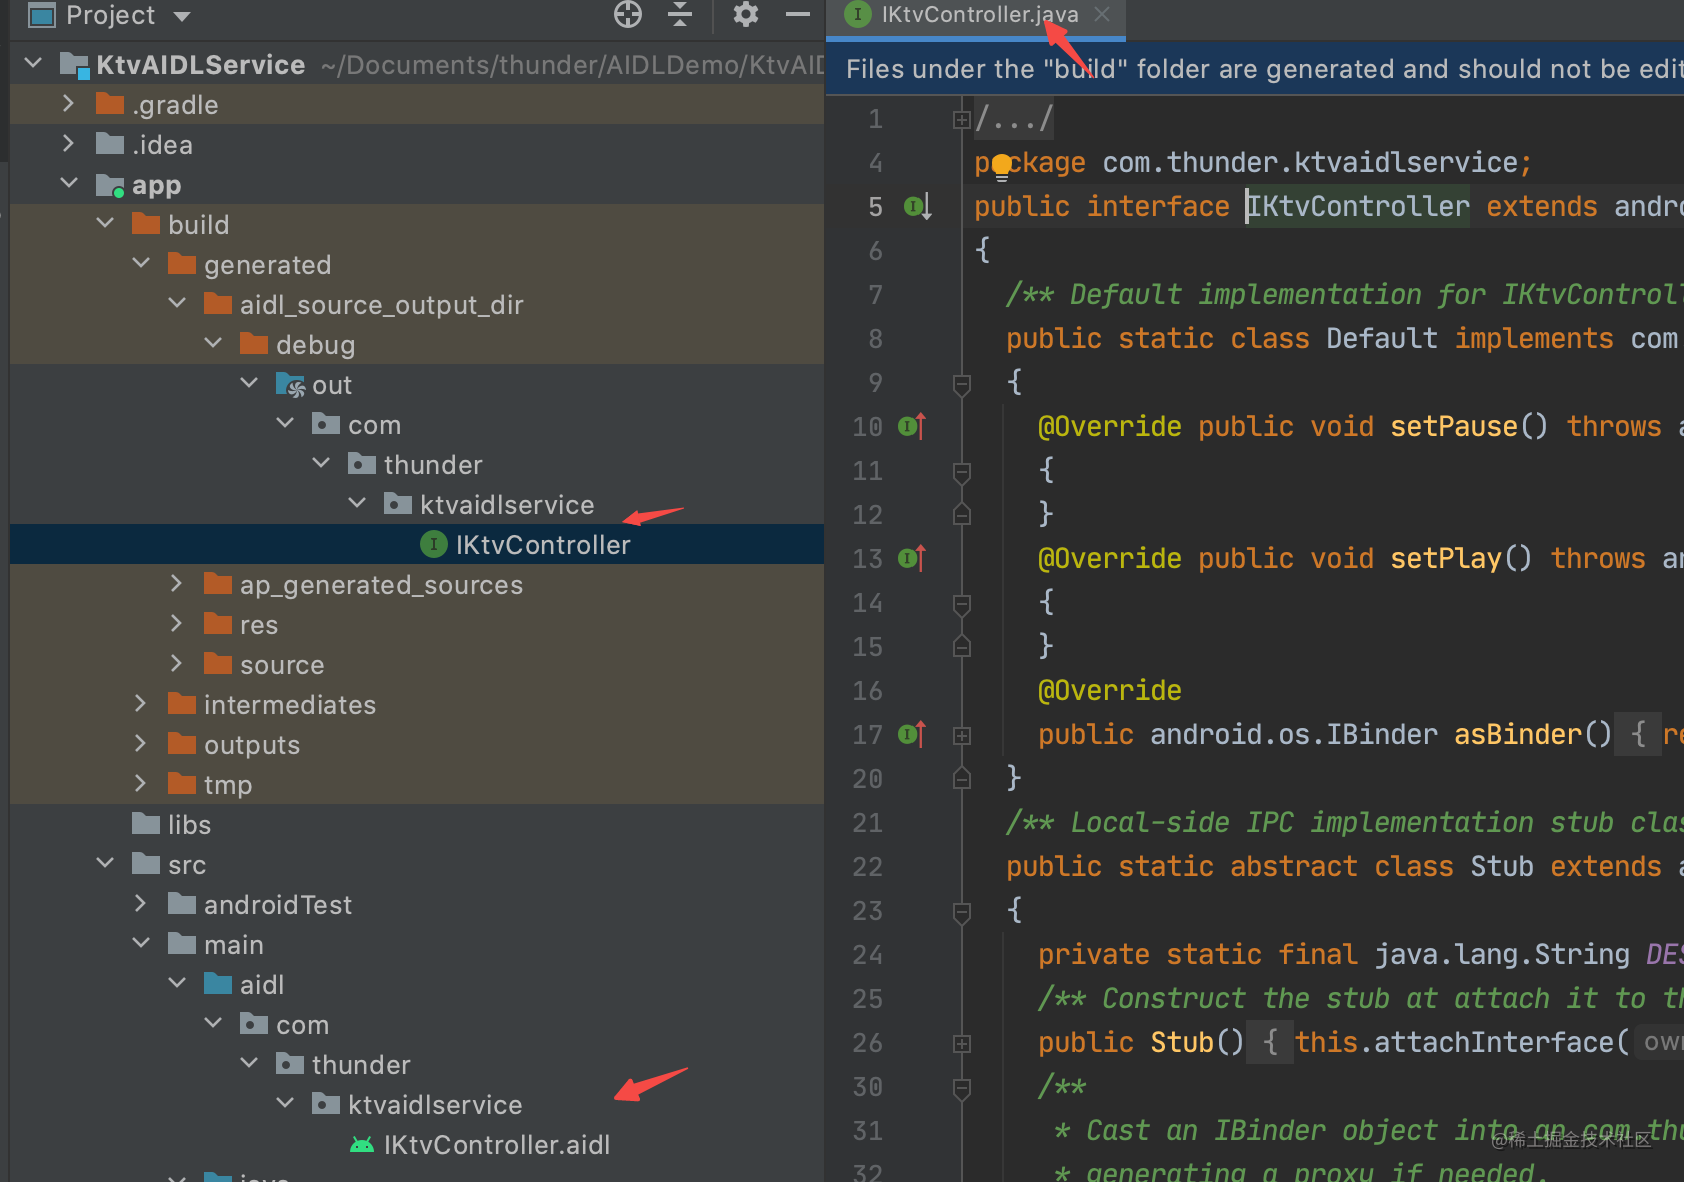Collapse setPause method body at line 11
This screenshot has height=1182, width=1684.
[962, 471]
